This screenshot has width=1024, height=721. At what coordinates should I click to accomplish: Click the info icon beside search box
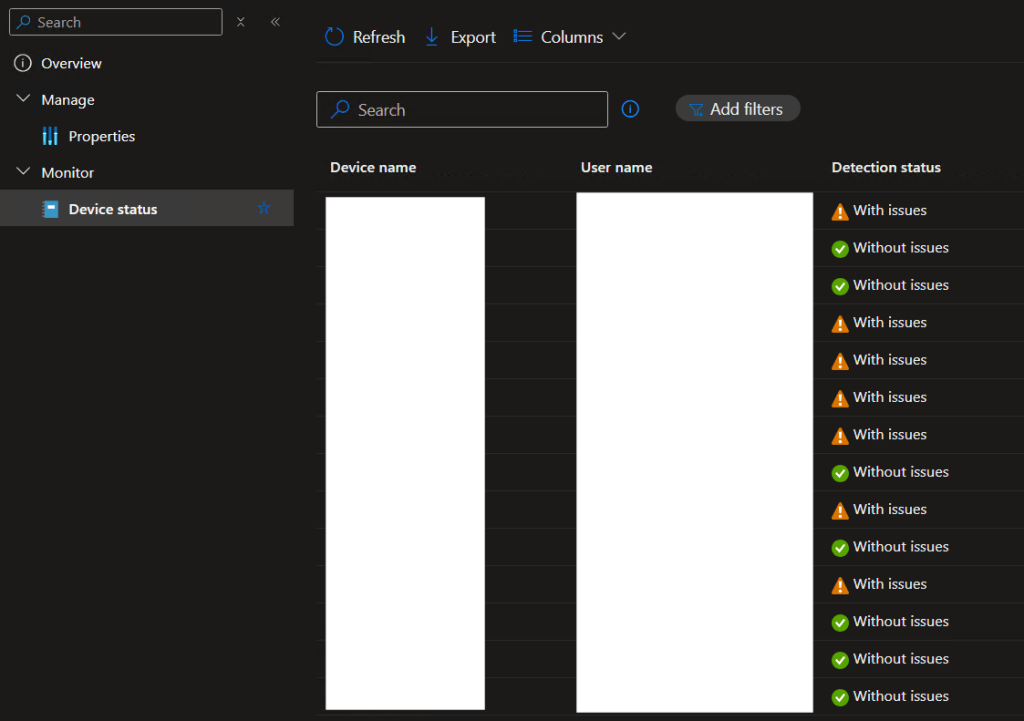pos(630,109)
